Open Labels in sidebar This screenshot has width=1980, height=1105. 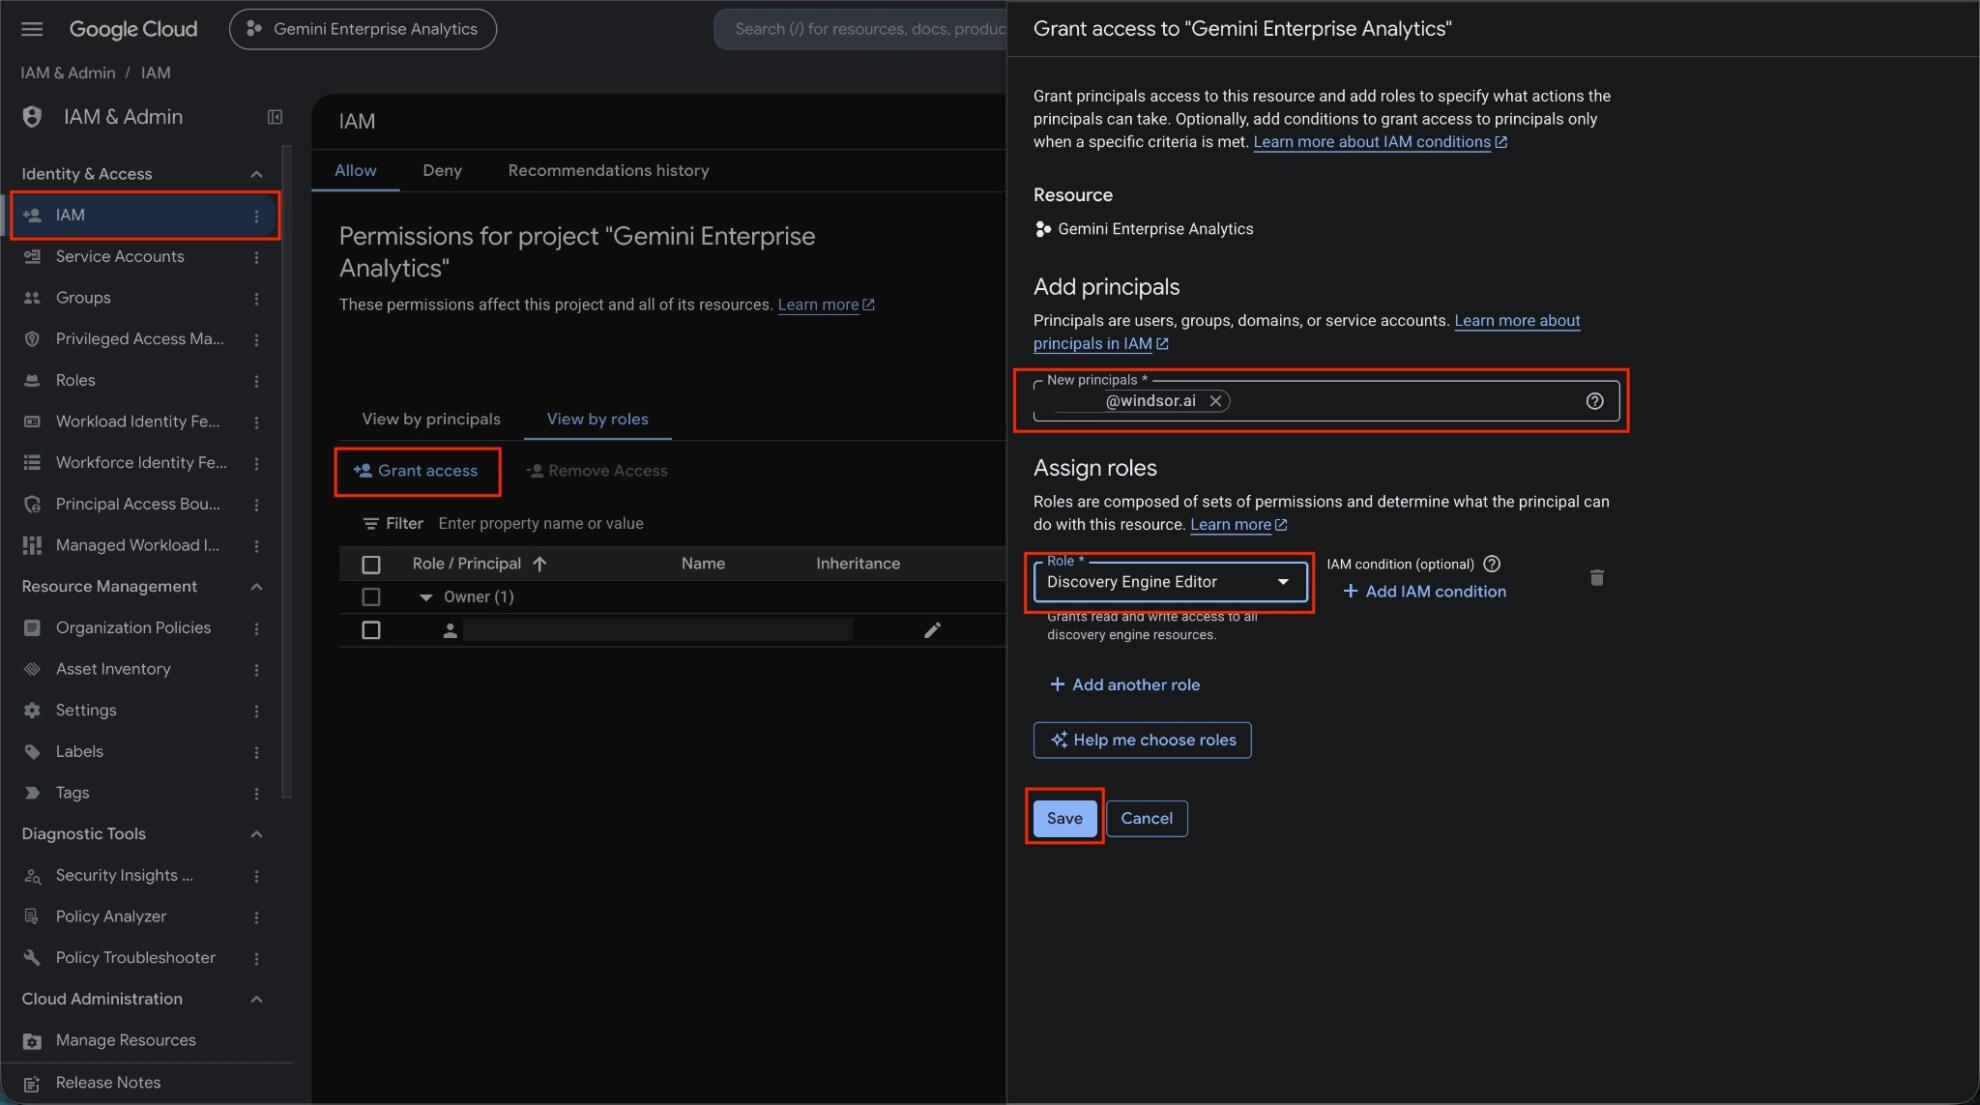[79, 752]
